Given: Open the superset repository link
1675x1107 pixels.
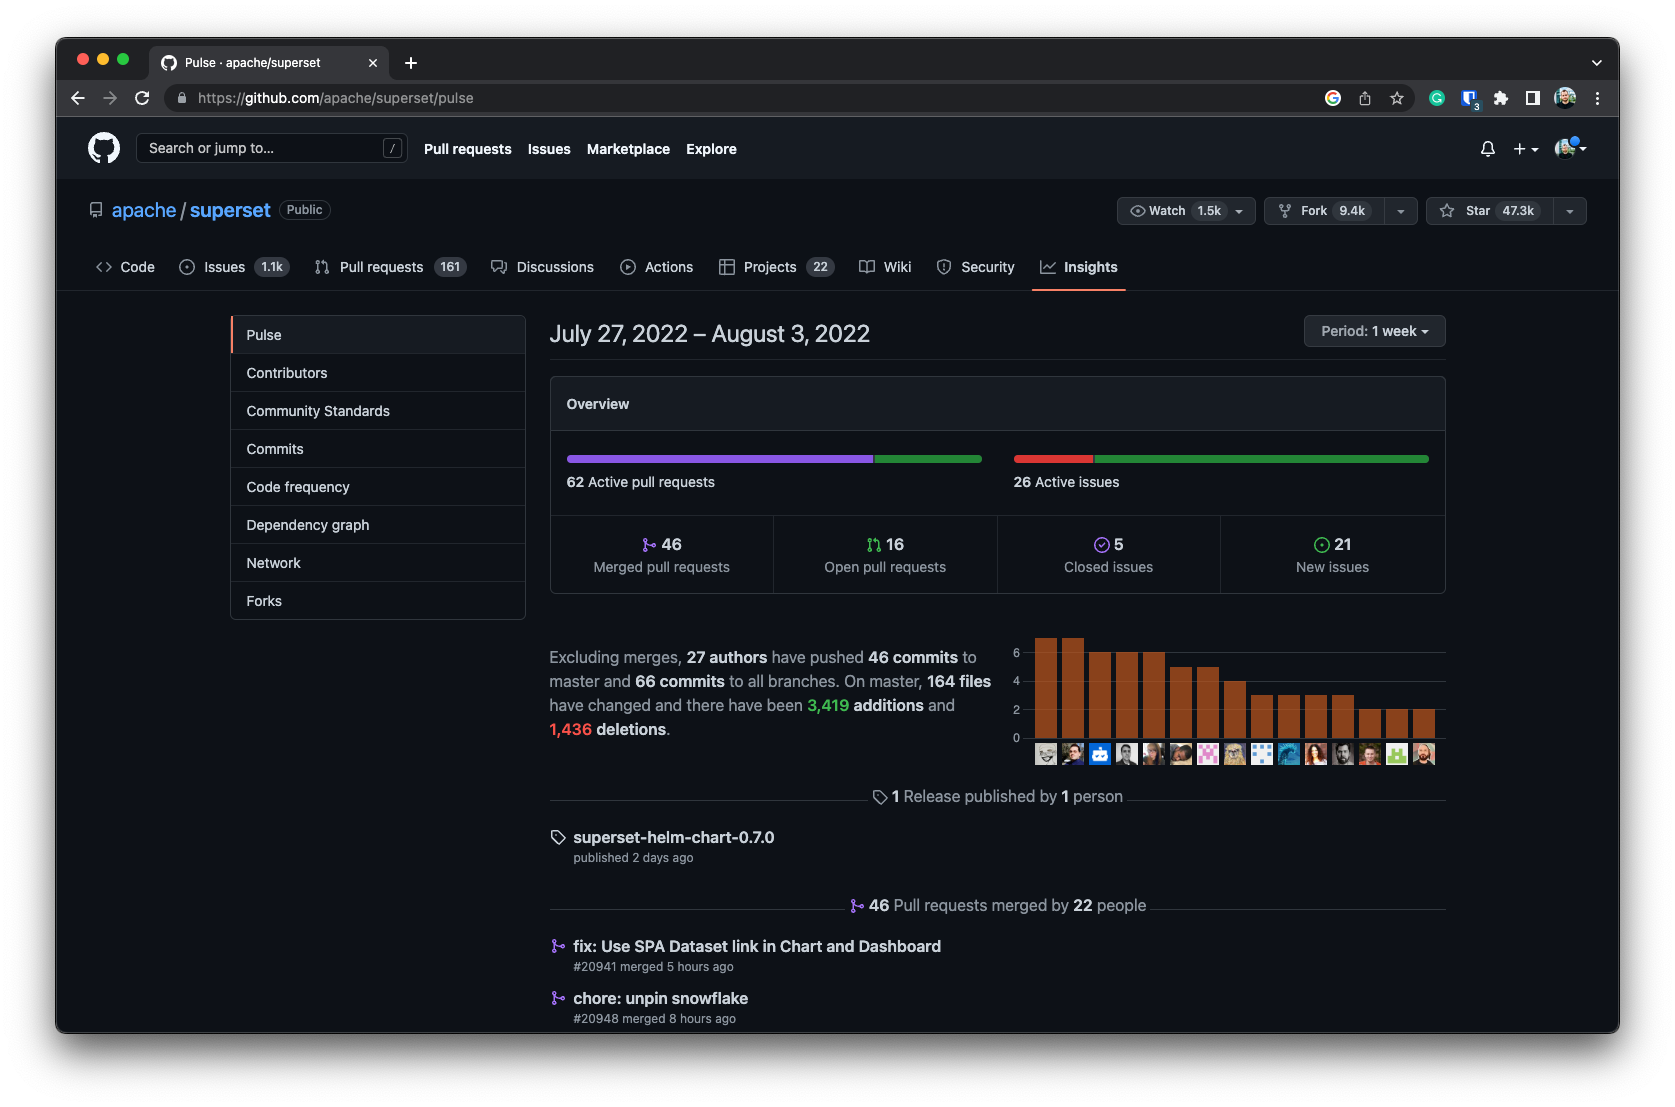Looking at the screenshot, I should 230,210.
